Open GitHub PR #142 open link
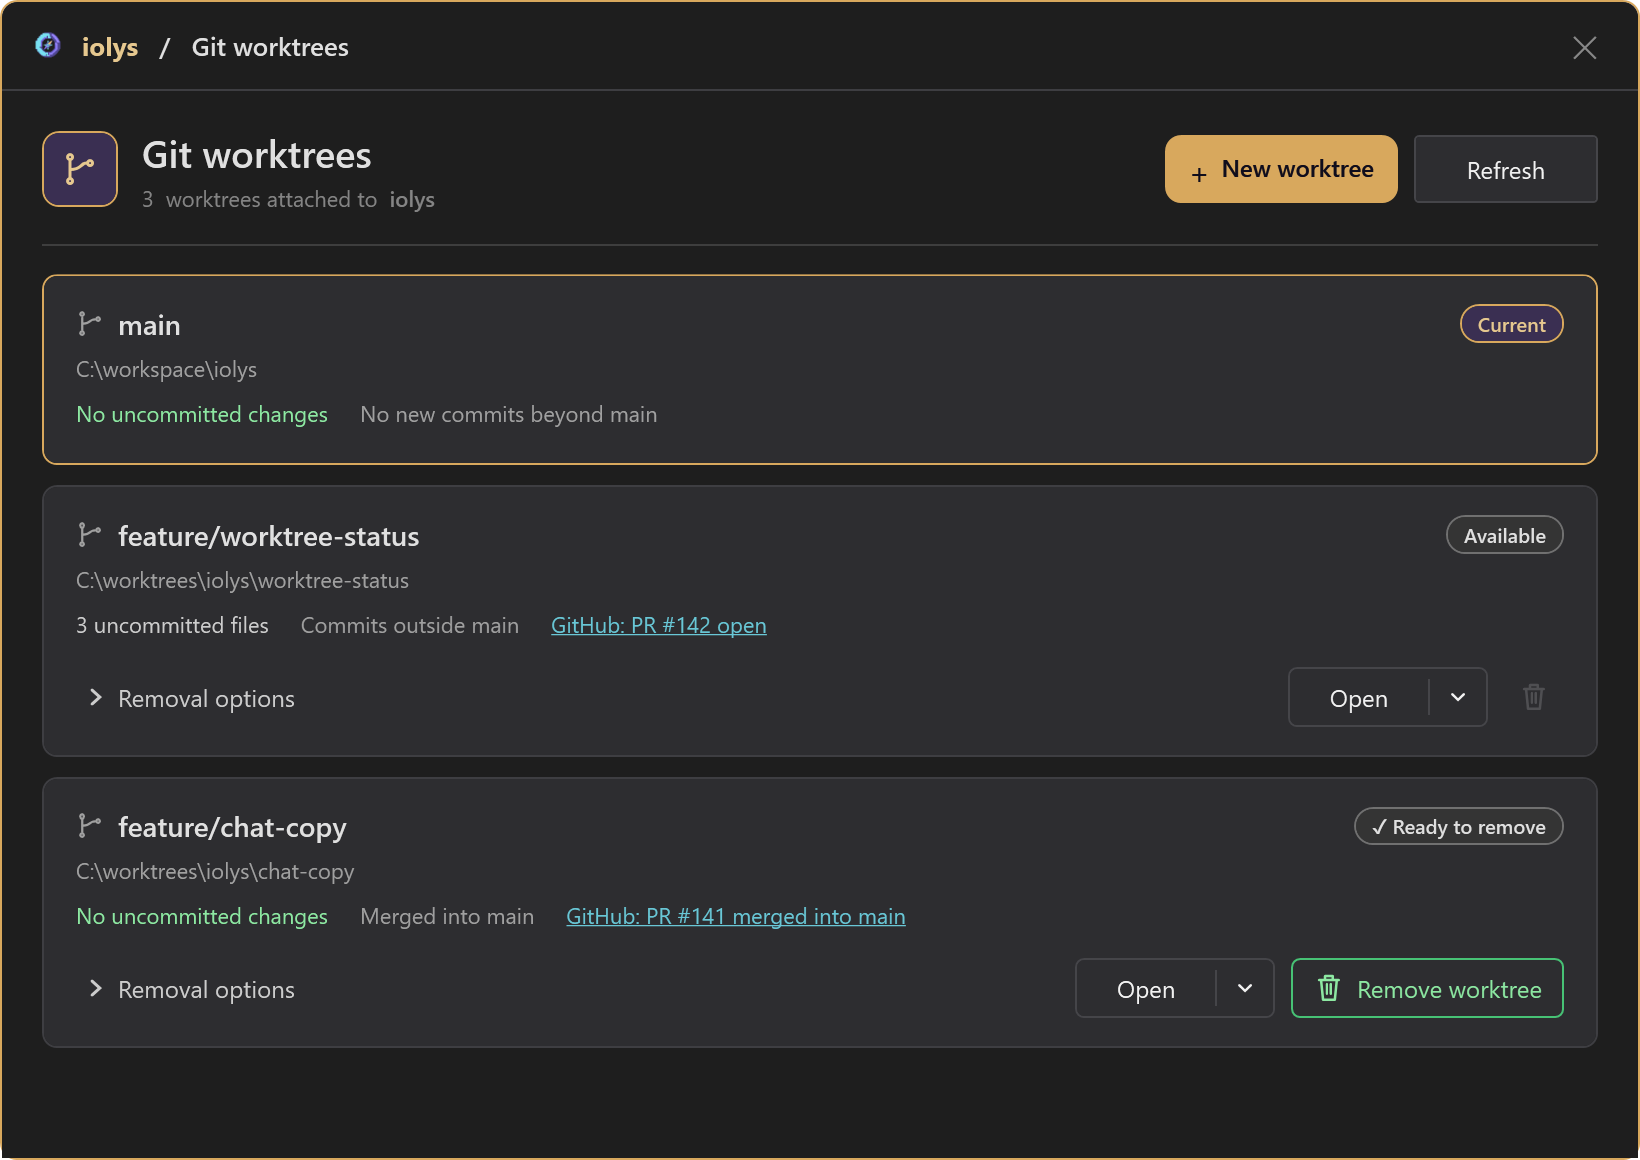This screenshot has height=1160, width=1640. point(659,625)
